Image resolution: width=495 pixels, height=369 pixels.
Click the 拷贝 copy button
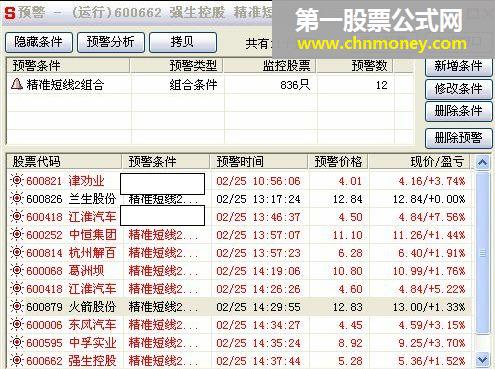(183, 42)
